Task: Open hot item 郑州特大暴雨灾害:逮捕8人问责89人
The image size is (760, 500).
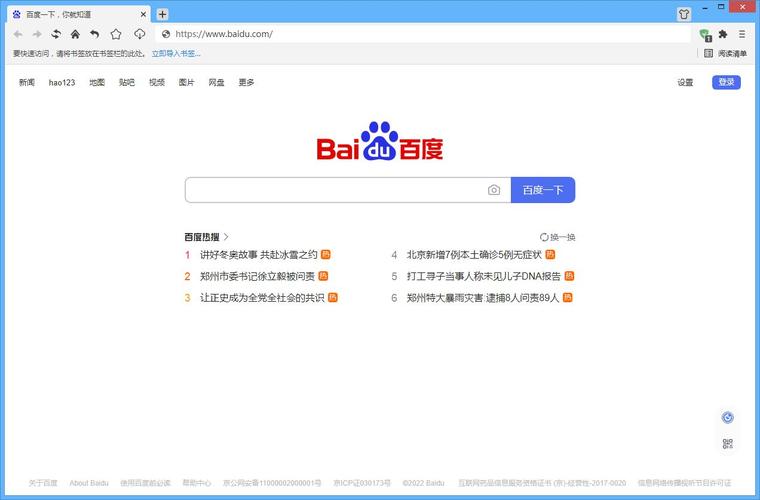Action: (x=483, y=297)
